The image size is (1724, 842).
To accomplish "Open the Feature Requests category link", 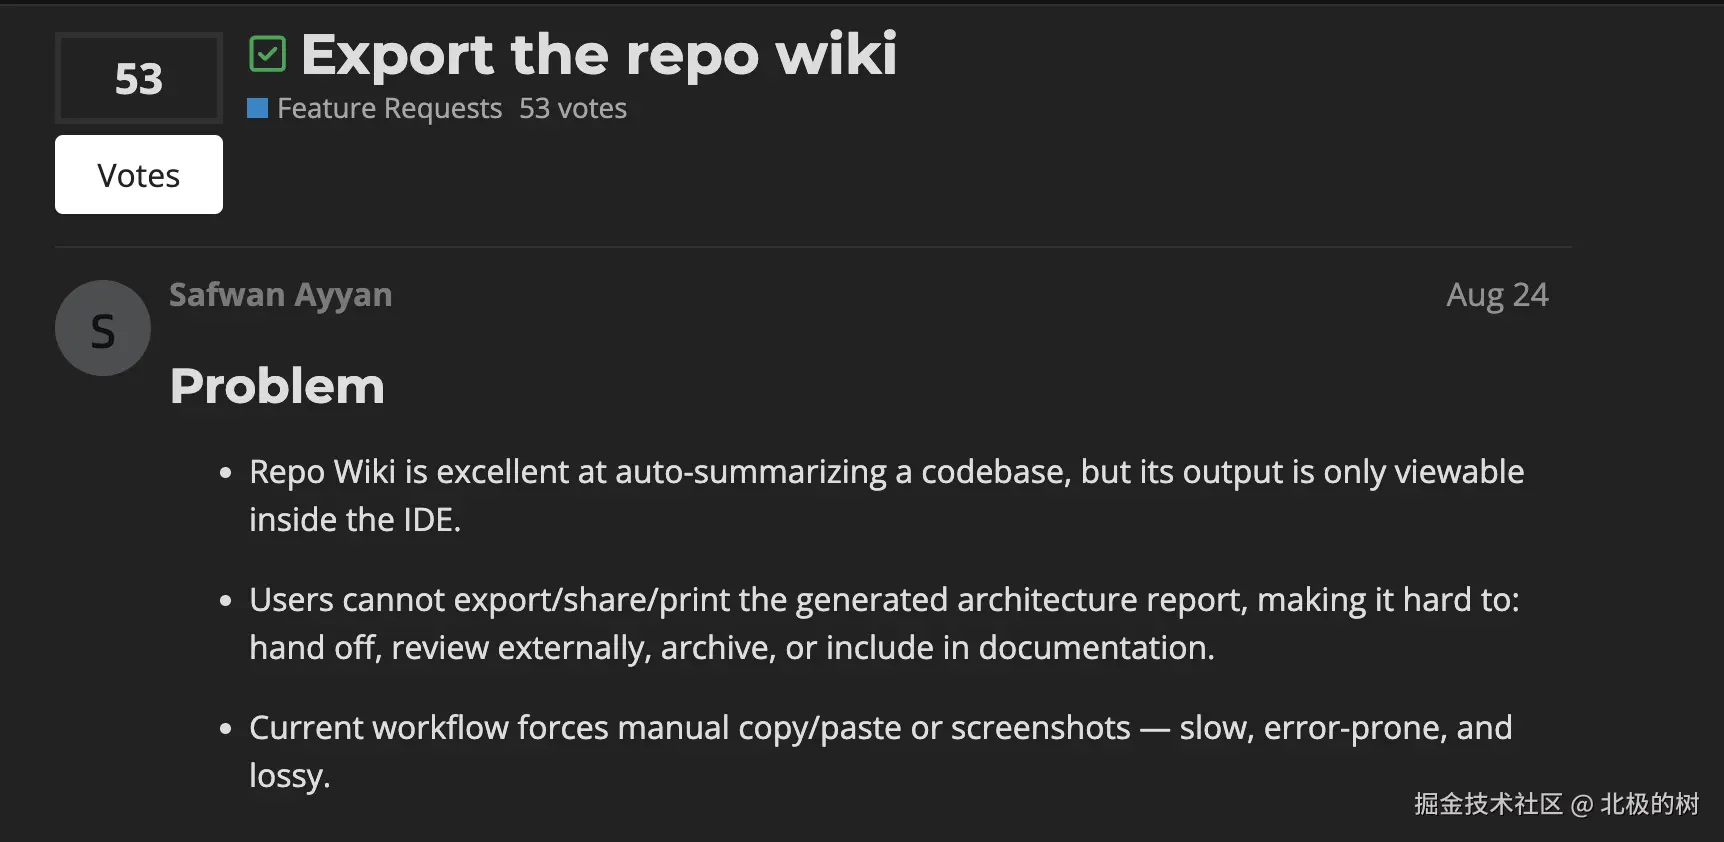I will [x=389, y=108].
